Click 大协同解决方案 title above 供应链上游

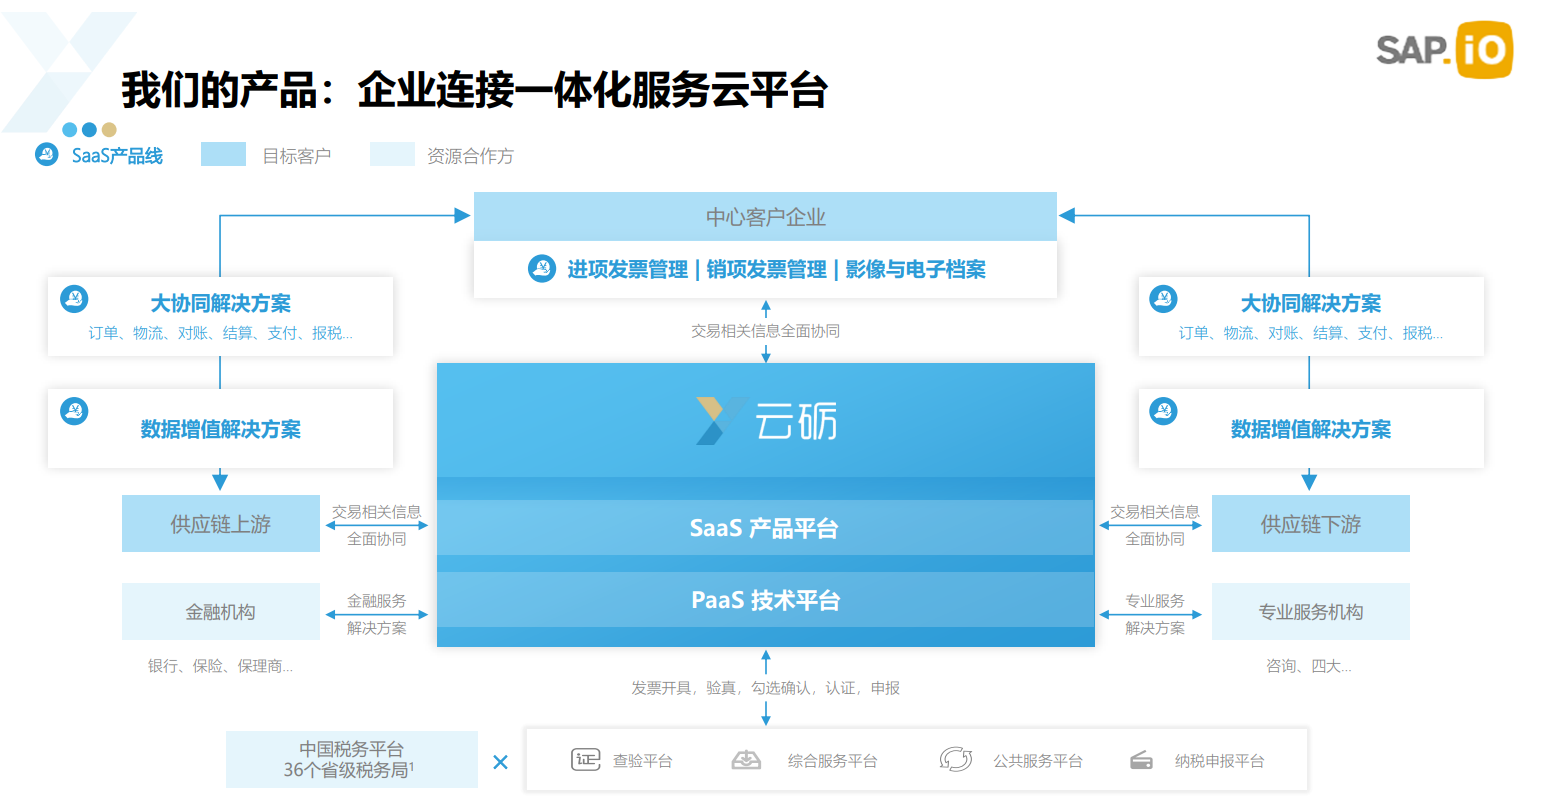pyautogui.click(x=221, y=303)
